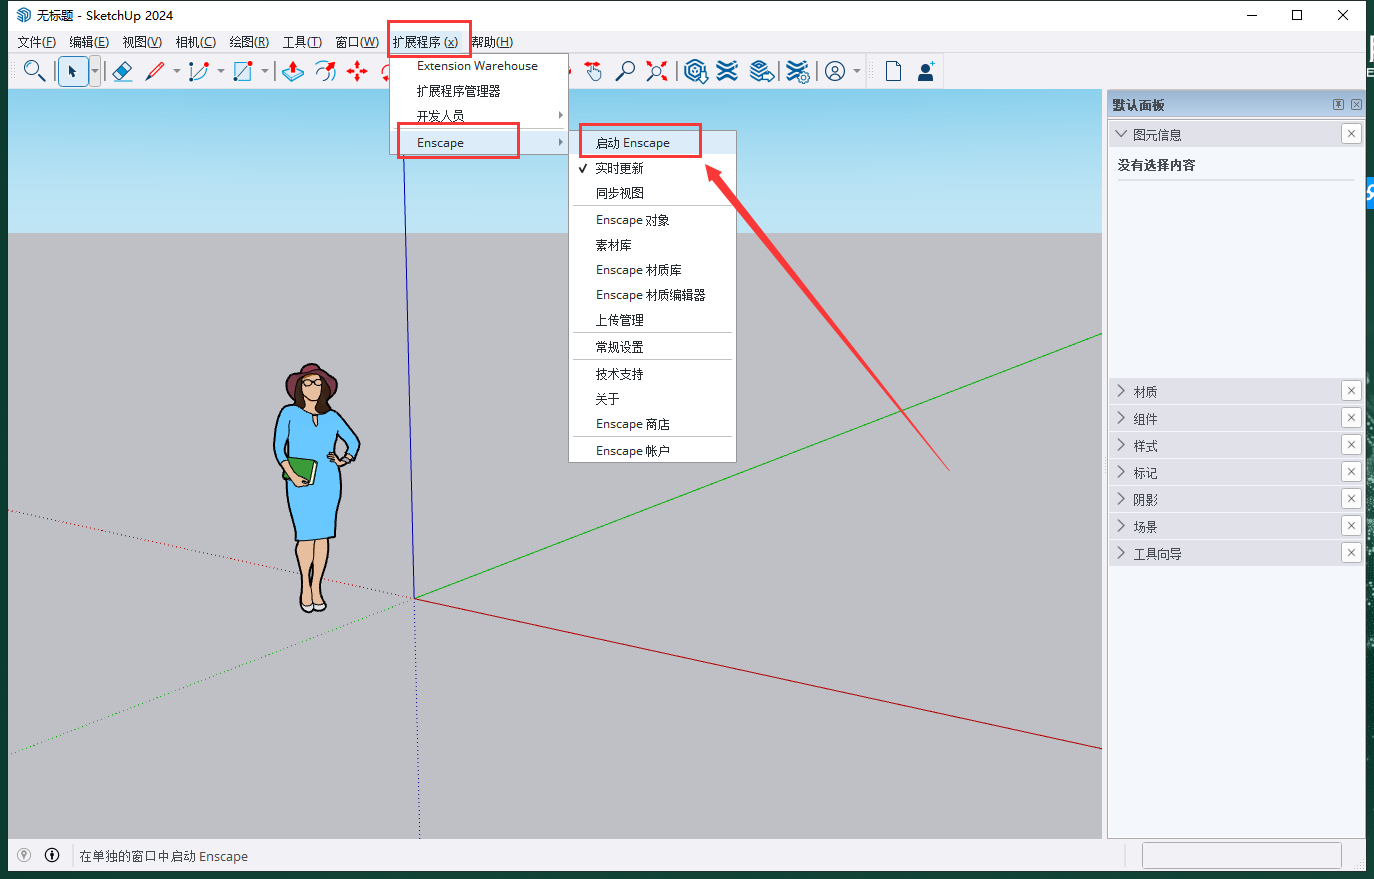The height and width of the screenshot is (879, 1374).
Task: Click the info circle icon in status bar
Action: tap(52, 855)
